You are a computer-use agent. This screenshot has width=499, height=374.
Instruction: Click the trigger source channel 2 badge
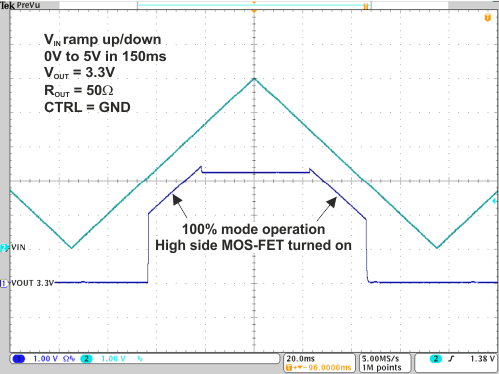(436, 359)
